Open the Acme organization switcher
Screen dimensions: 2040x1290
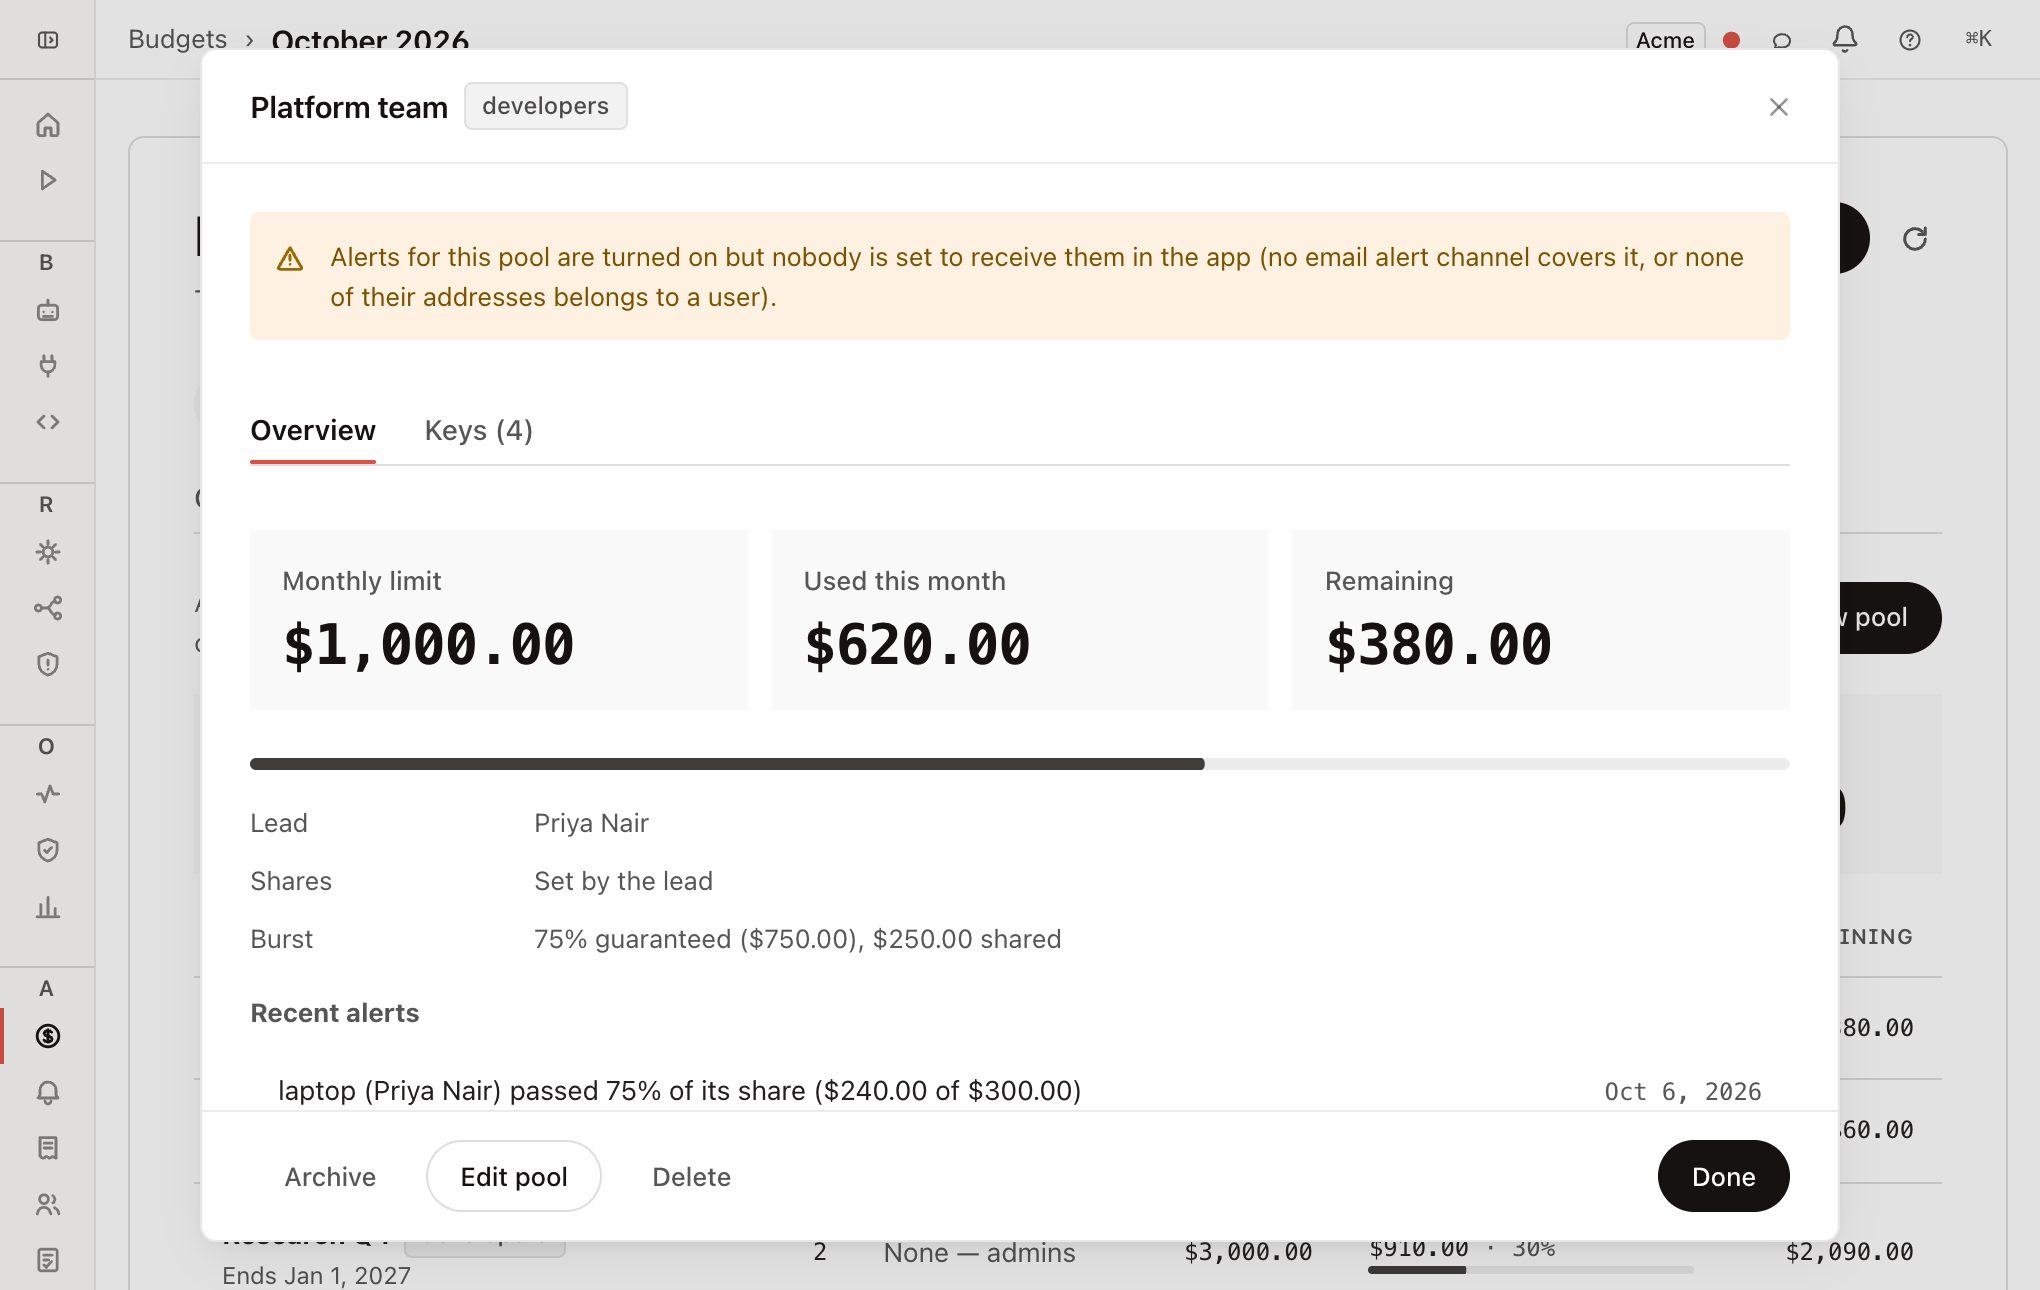1665,40
